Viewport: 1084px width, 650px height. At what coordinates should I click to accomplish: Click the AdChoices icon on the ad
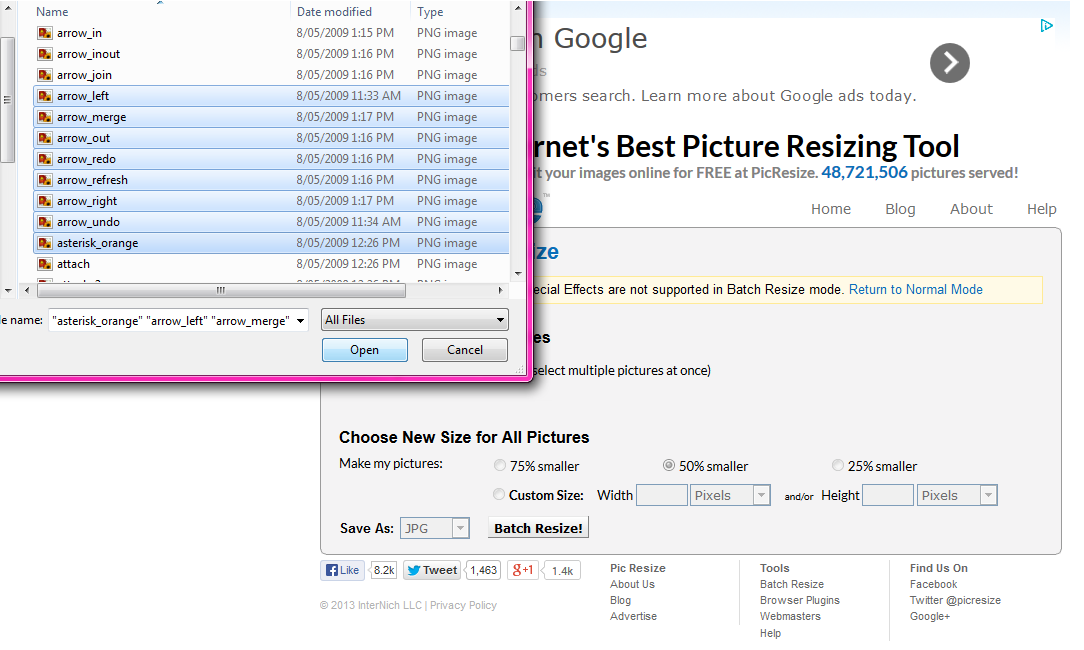pyautogui.click(x=1047, y=26)
